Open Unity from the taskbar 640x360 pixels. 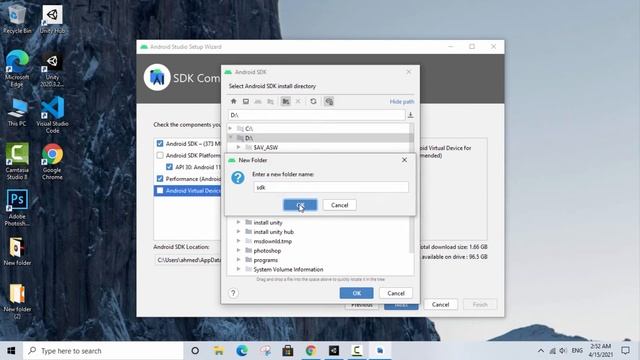tap(334, 351)
